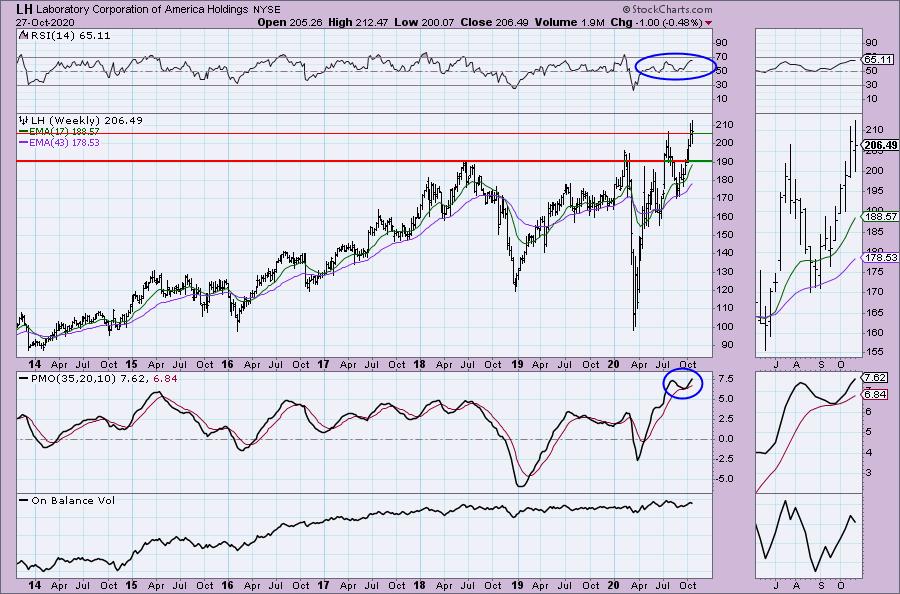Click the red down-arrow change indicator icon
This screenshot has width=900, height=594.
coord(709,23)
